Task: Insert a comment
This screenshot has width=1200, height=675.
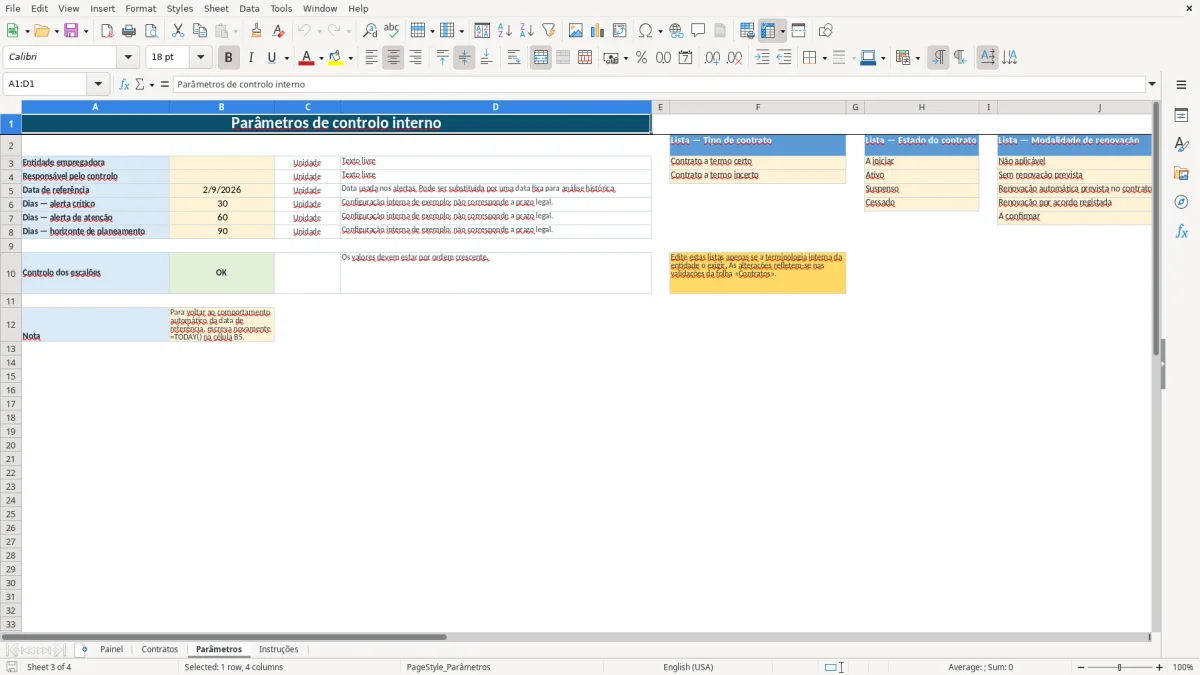Action: pyautogui.click(x=699, y=31)
